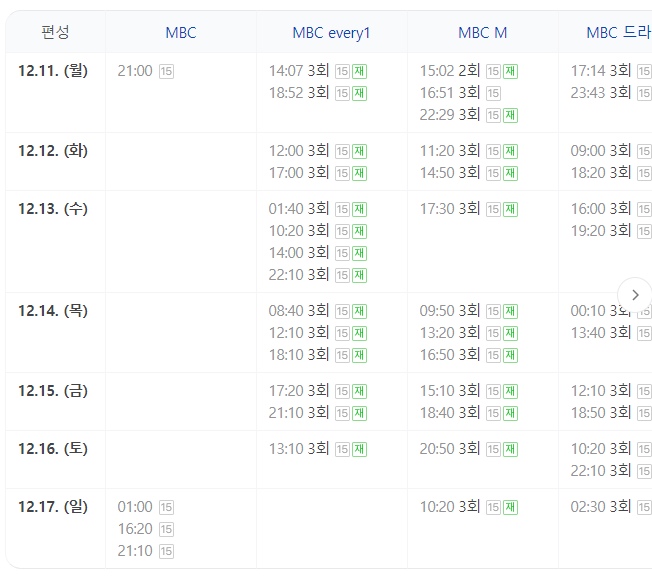The width and height of the screenshot is (652, 576).
Task: Click the 08:40 3회 every1 entry
Action: click(x=299, y=311)
